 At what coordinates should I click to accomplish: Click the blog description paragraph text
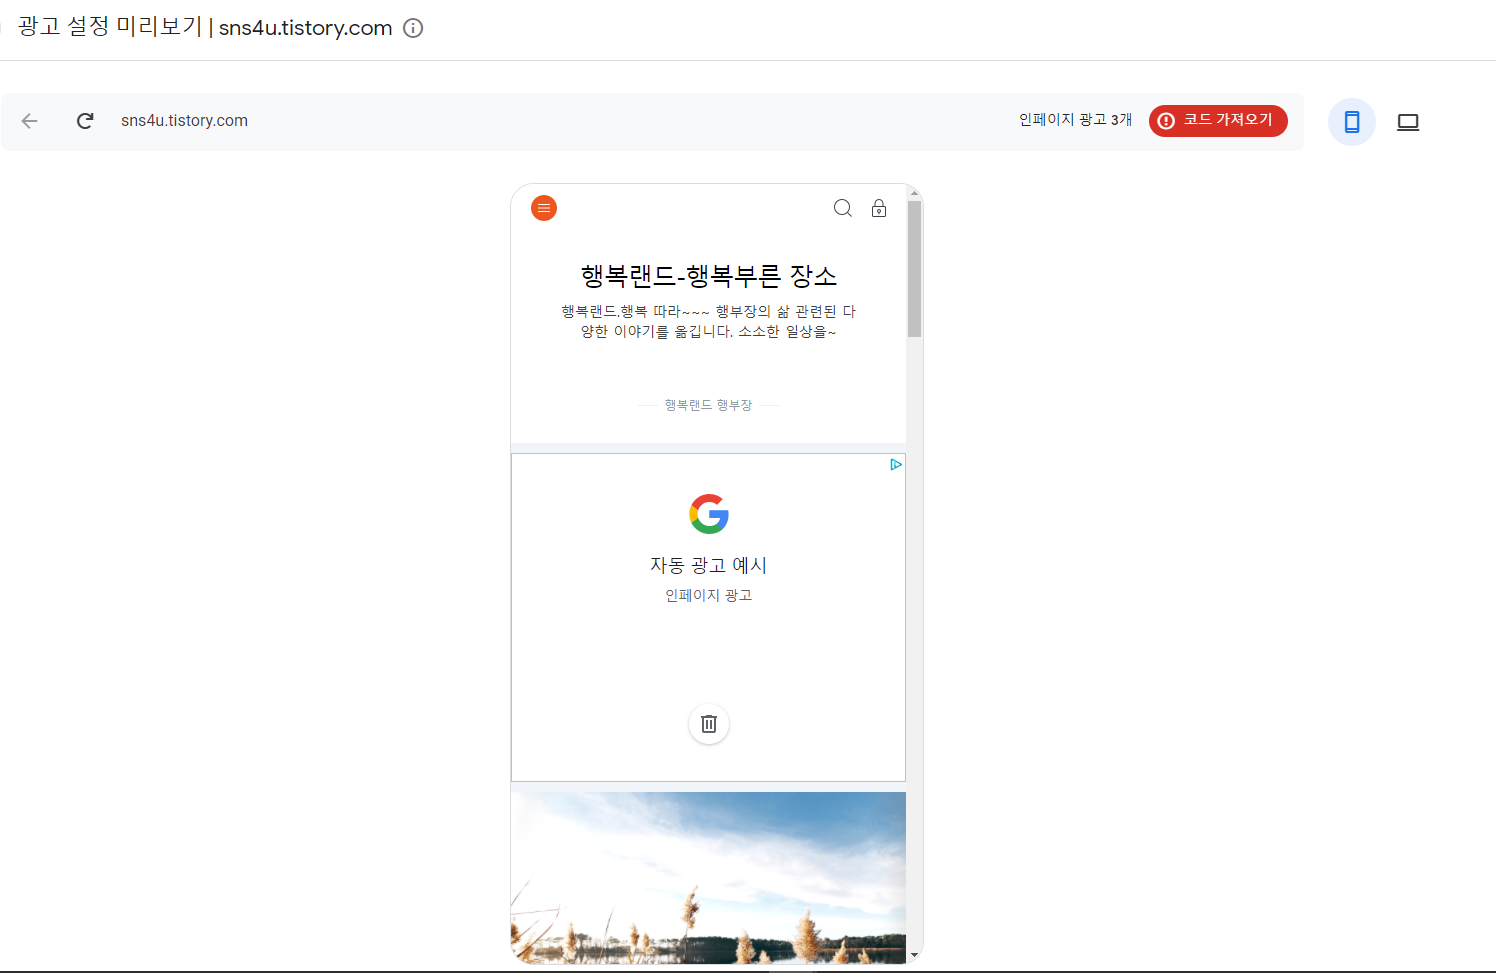tap(709, 321)
